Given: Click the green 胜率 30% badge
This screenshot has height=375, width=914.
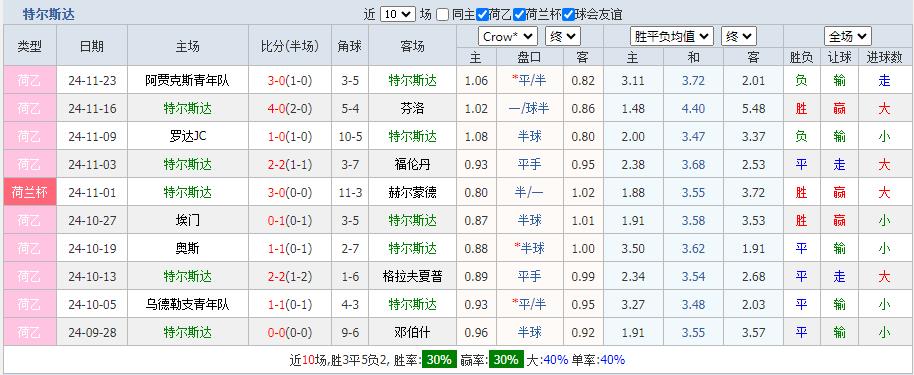Looking at the screenshot, I should [439, 360].
